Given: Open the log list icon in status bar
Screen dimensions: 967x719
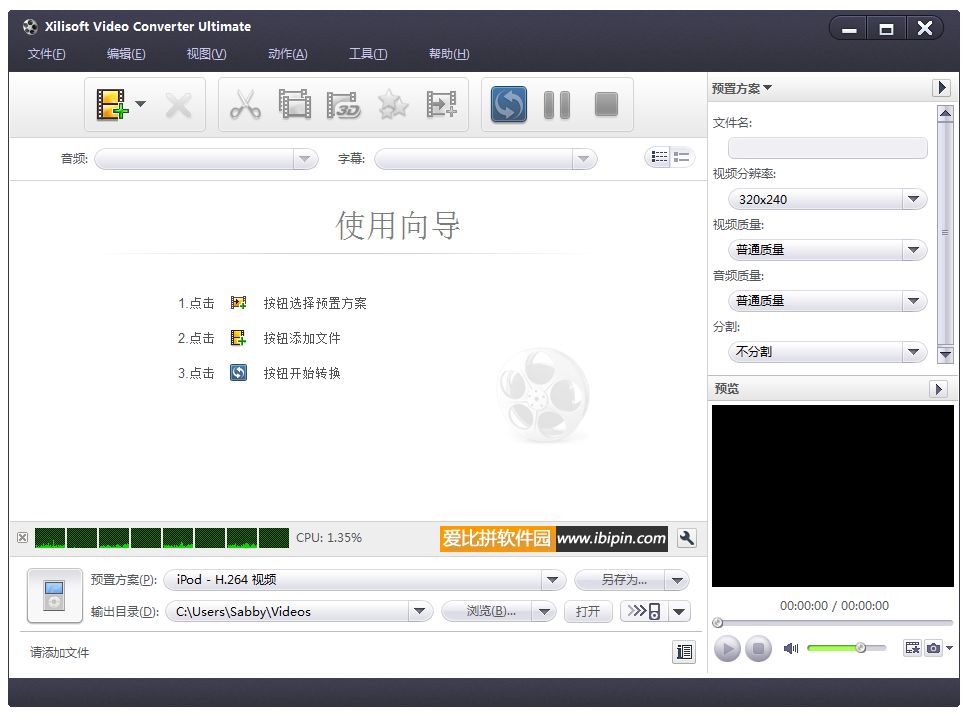Looking at the screenshot, I should tap(684, 652).
